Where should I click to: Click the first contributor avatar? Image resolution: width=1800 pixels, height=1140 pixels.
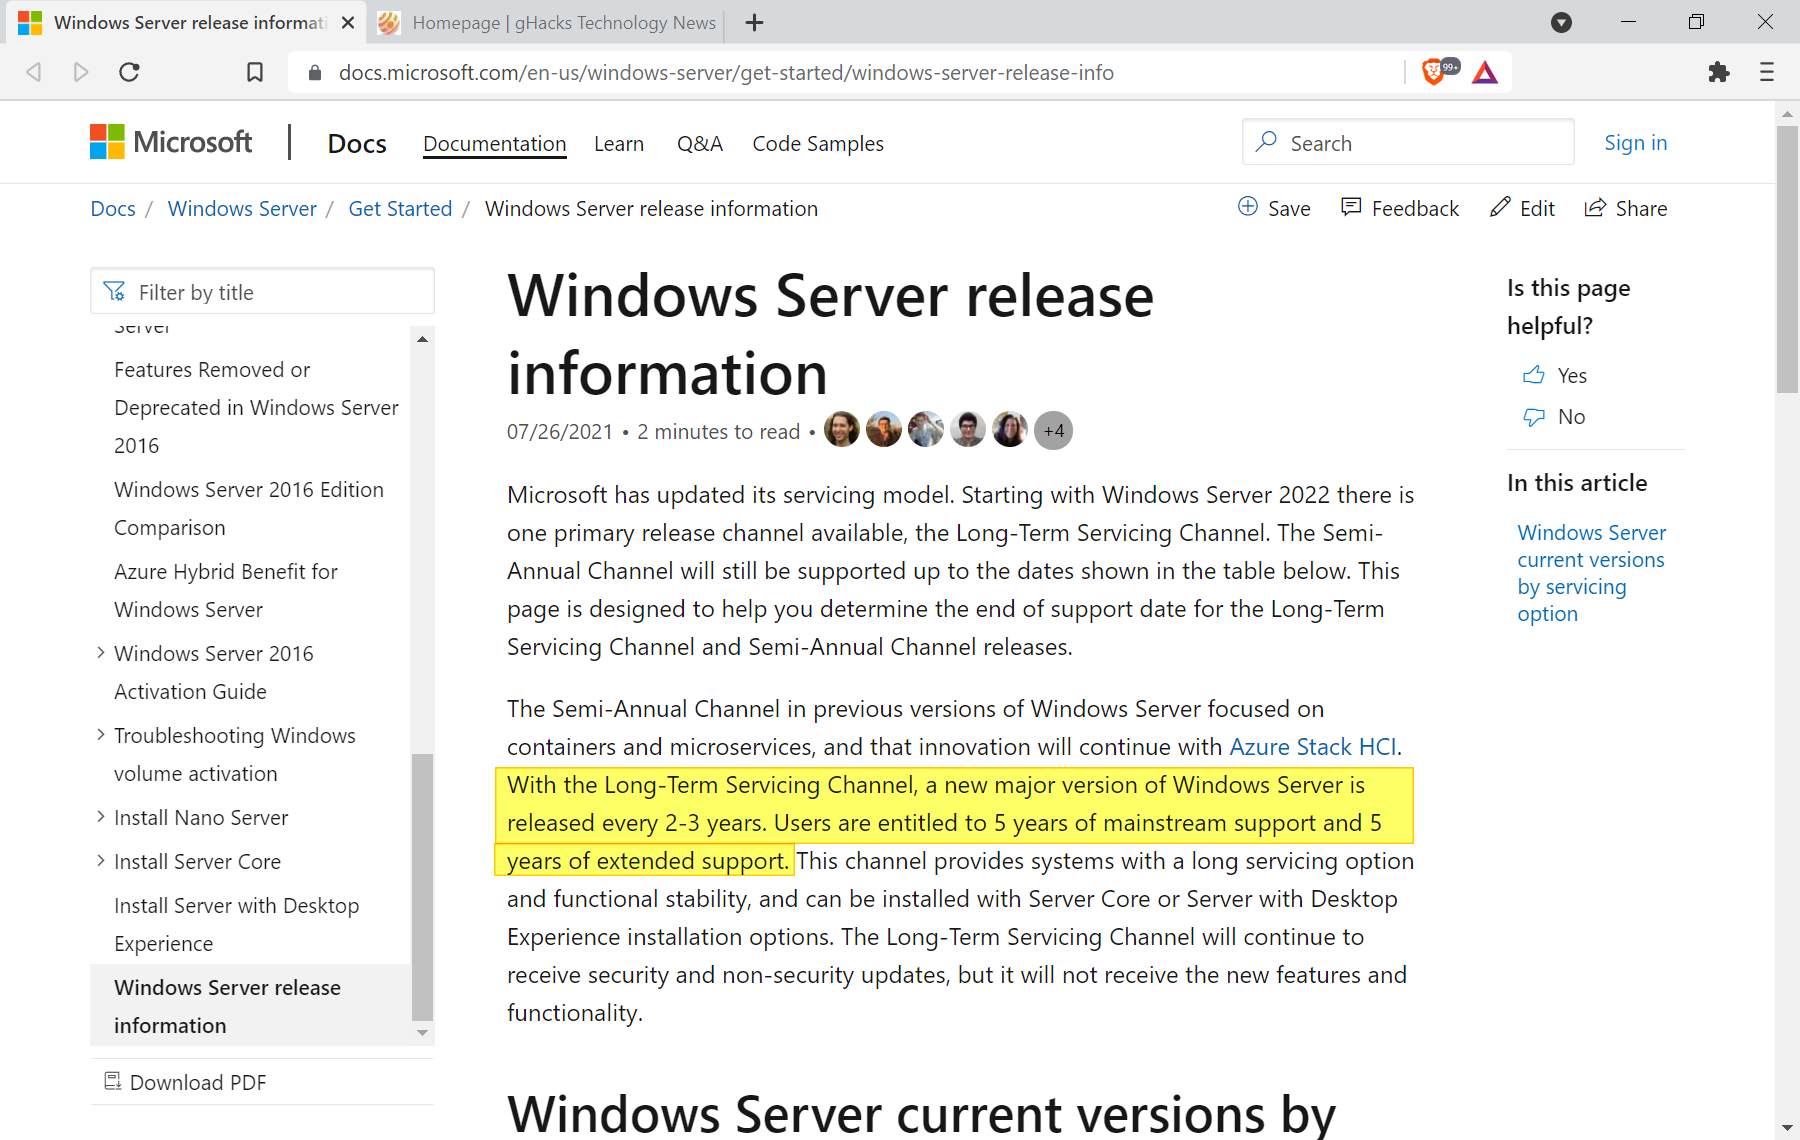pos(842,430)
